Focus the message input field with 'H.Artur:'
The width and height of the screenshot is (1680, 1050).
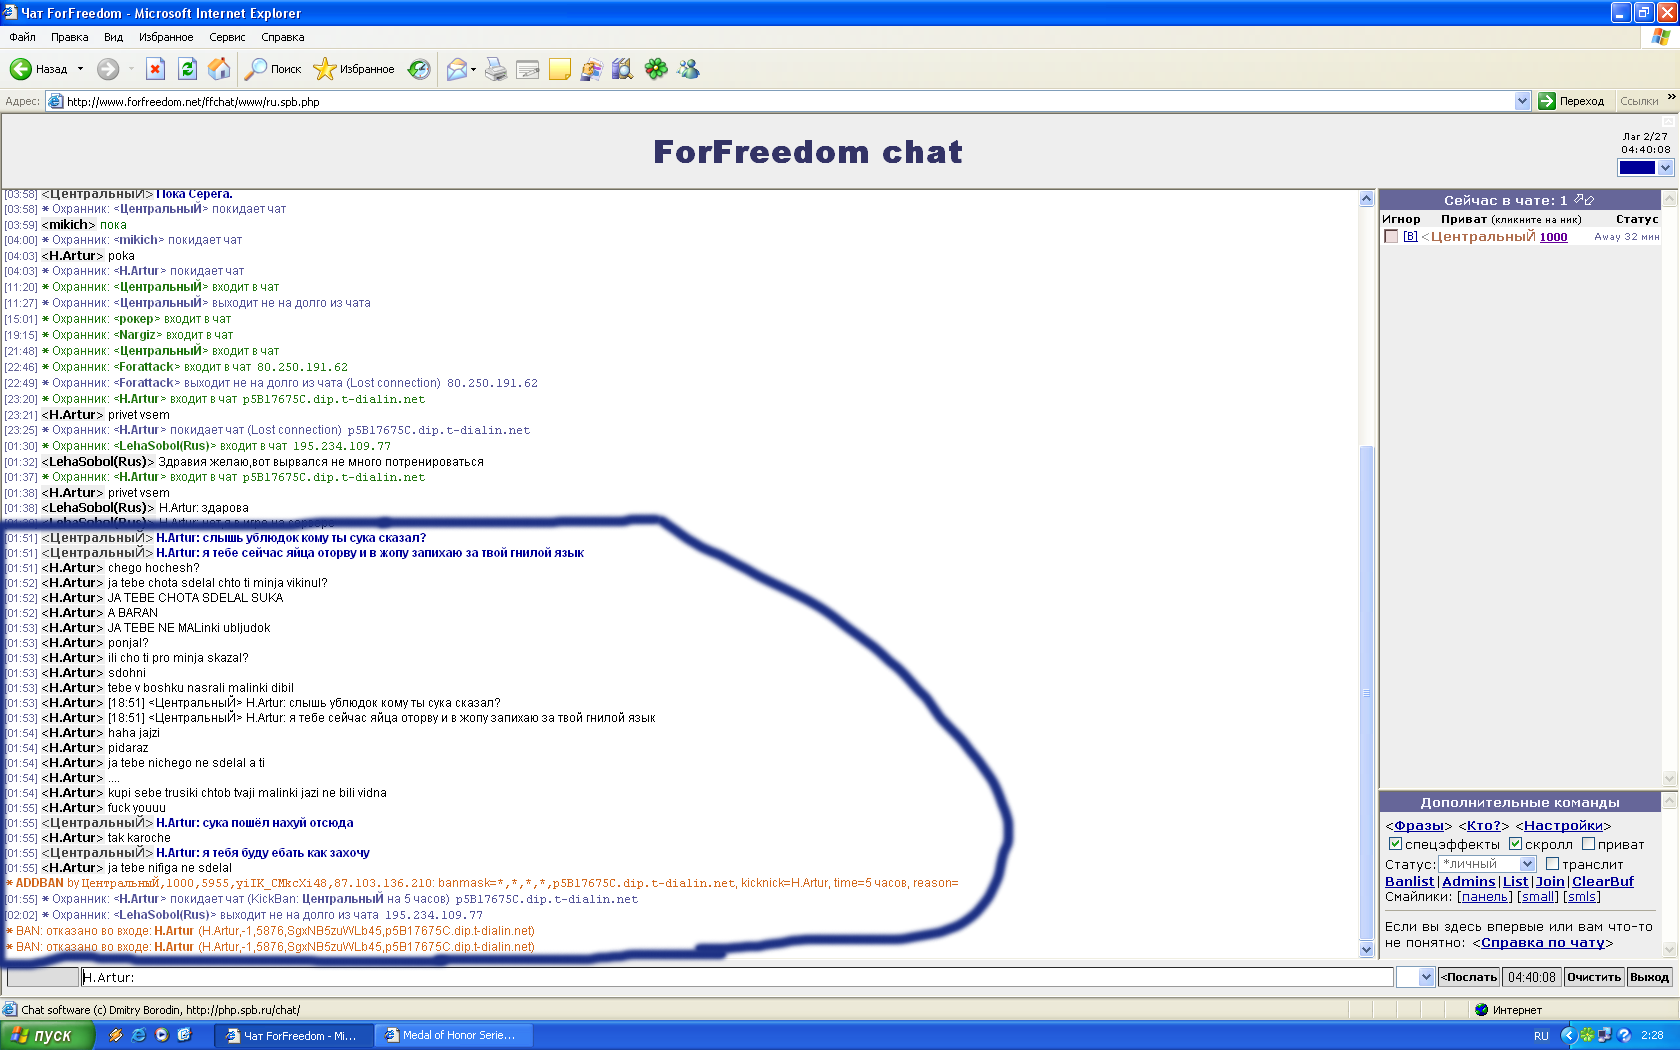(737, 977)
